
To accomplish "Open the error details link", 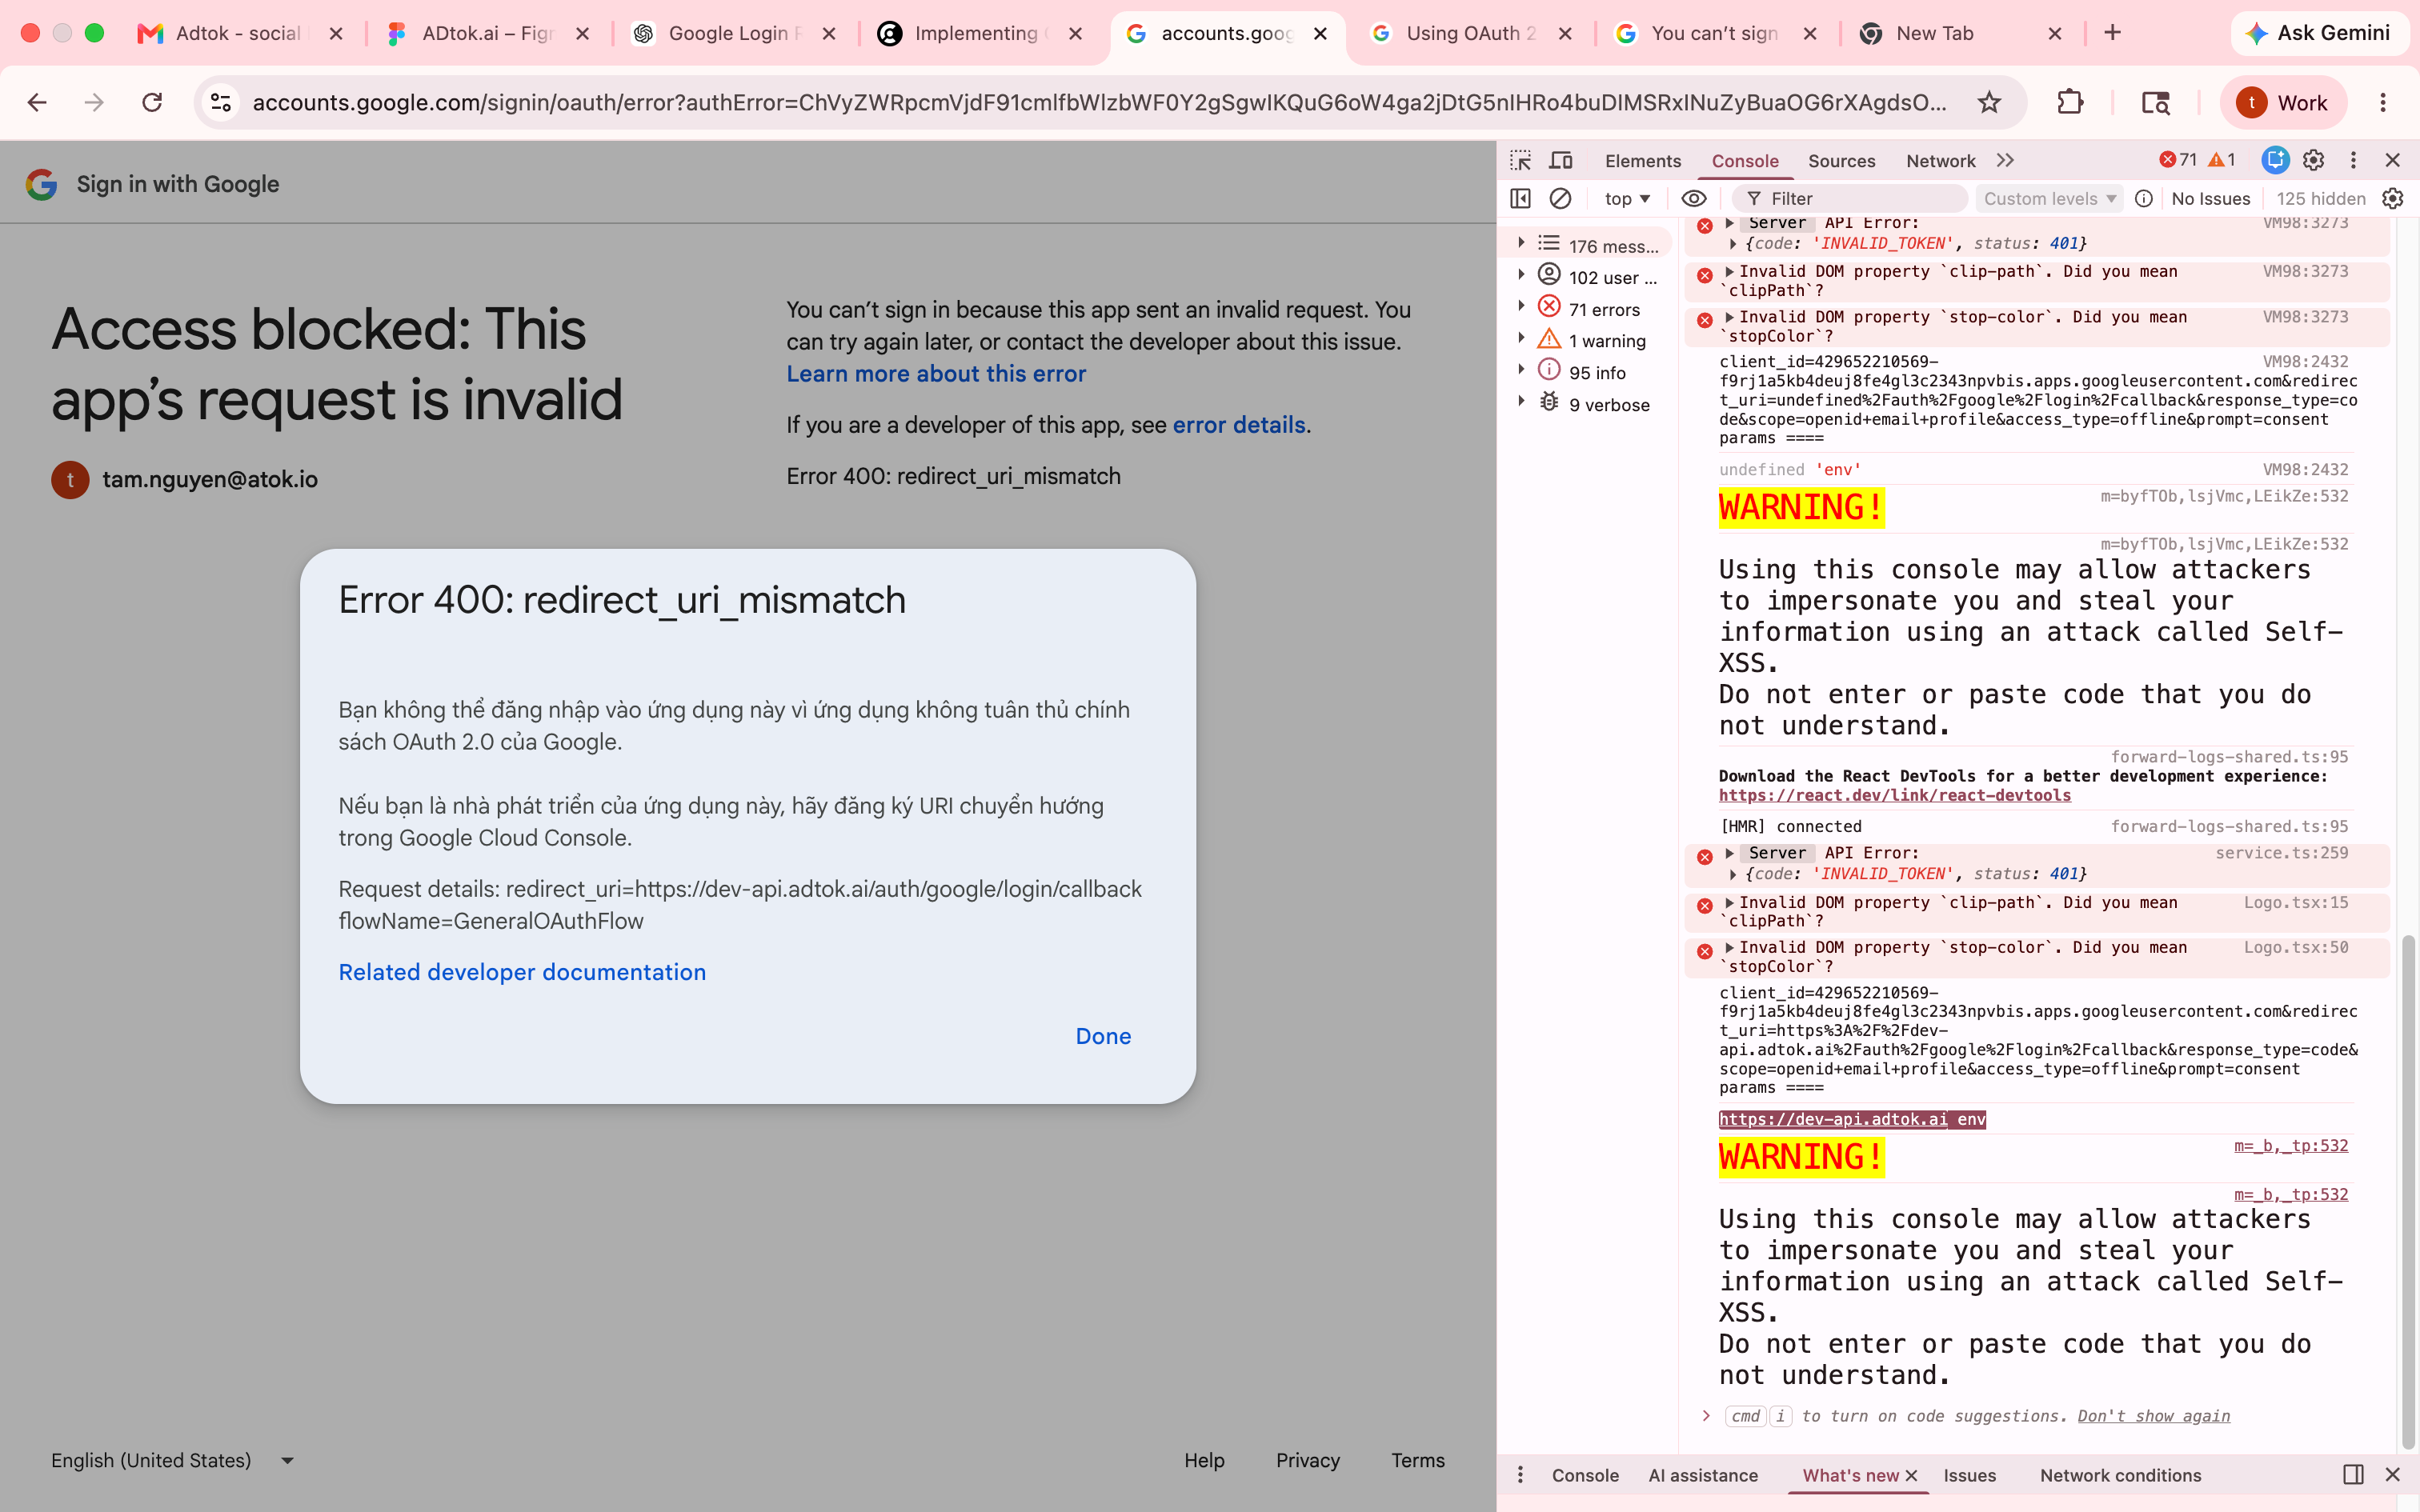I will tap(1239, 425).
